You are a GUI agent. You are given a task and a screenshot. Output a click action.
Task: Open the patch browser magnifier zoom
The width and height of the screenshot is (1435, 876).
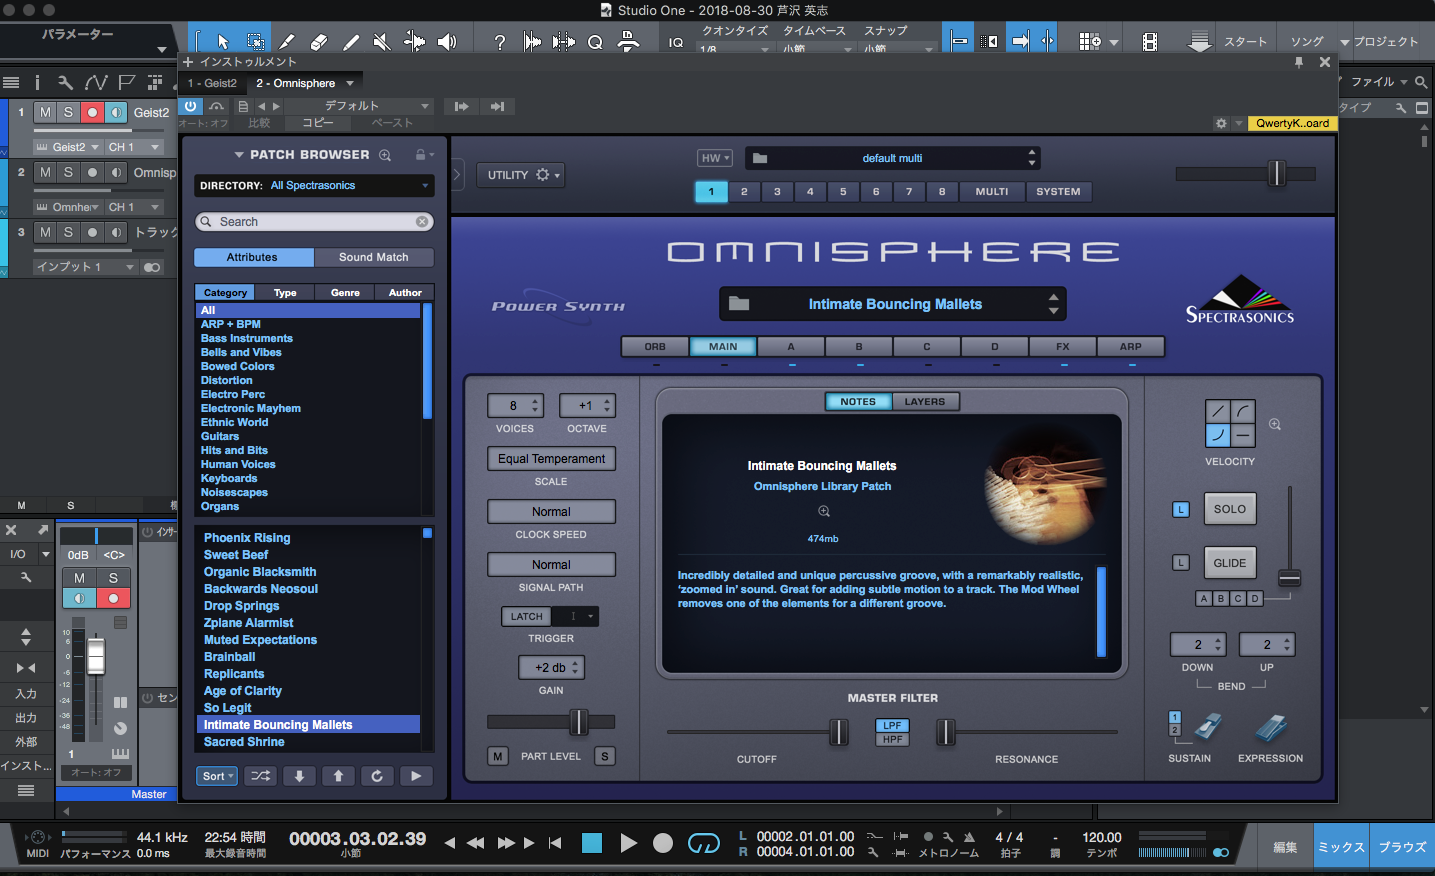(385, 155)
